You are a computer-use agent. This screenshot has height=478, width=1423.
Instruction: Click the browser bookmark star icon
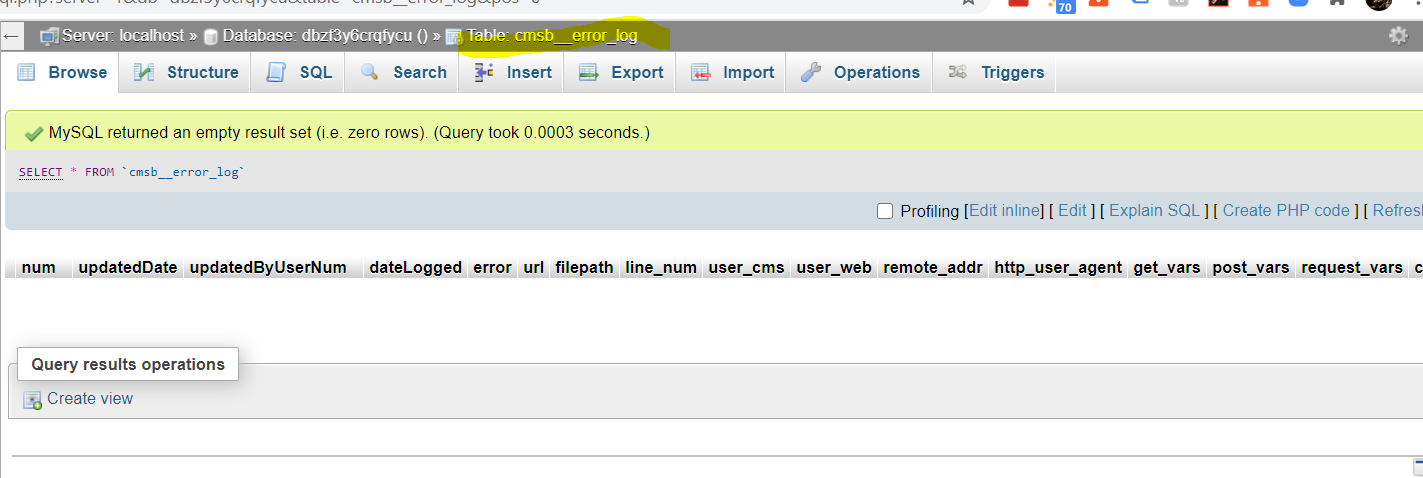click(x=968, y=3)
